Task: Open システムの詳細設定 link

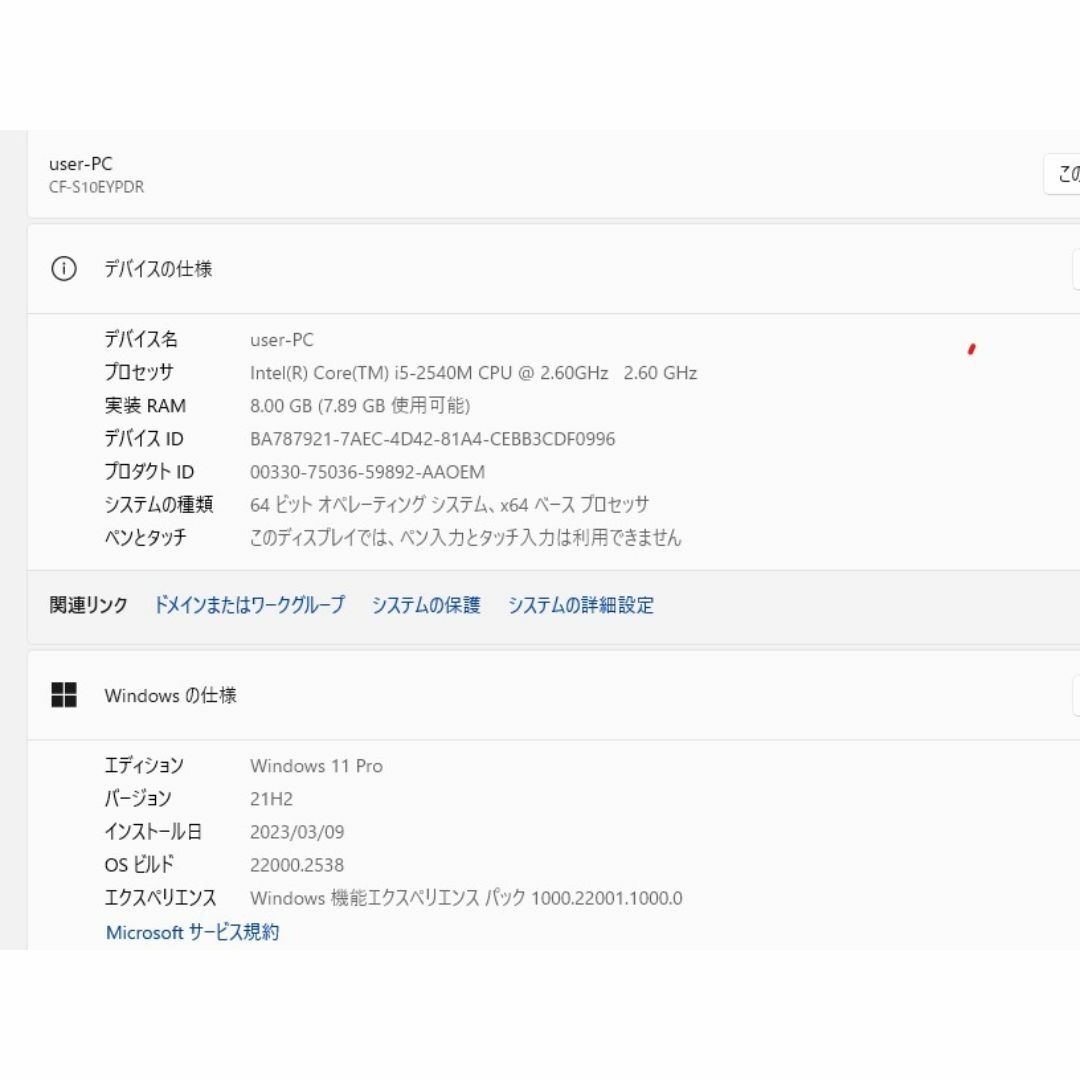Action: tap(581, 605)
